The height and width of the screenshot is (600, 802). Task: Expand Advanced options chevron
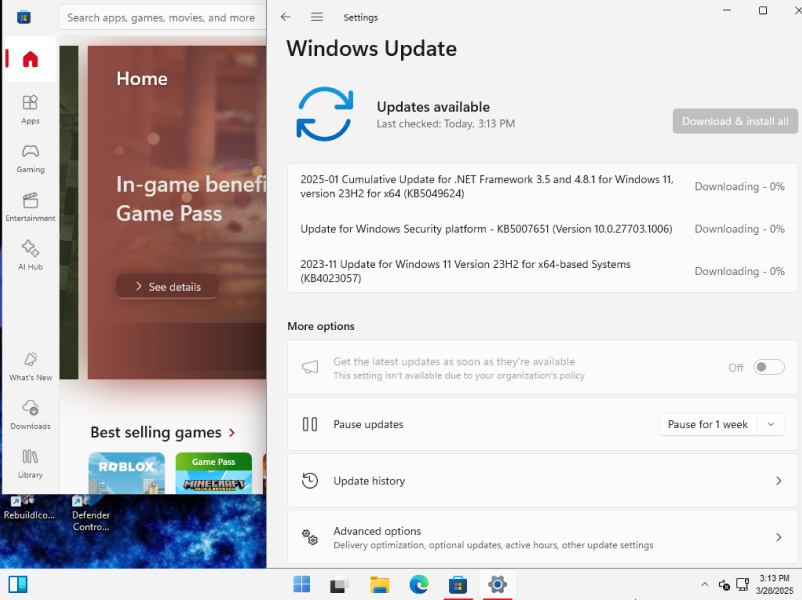coord(778,537)
